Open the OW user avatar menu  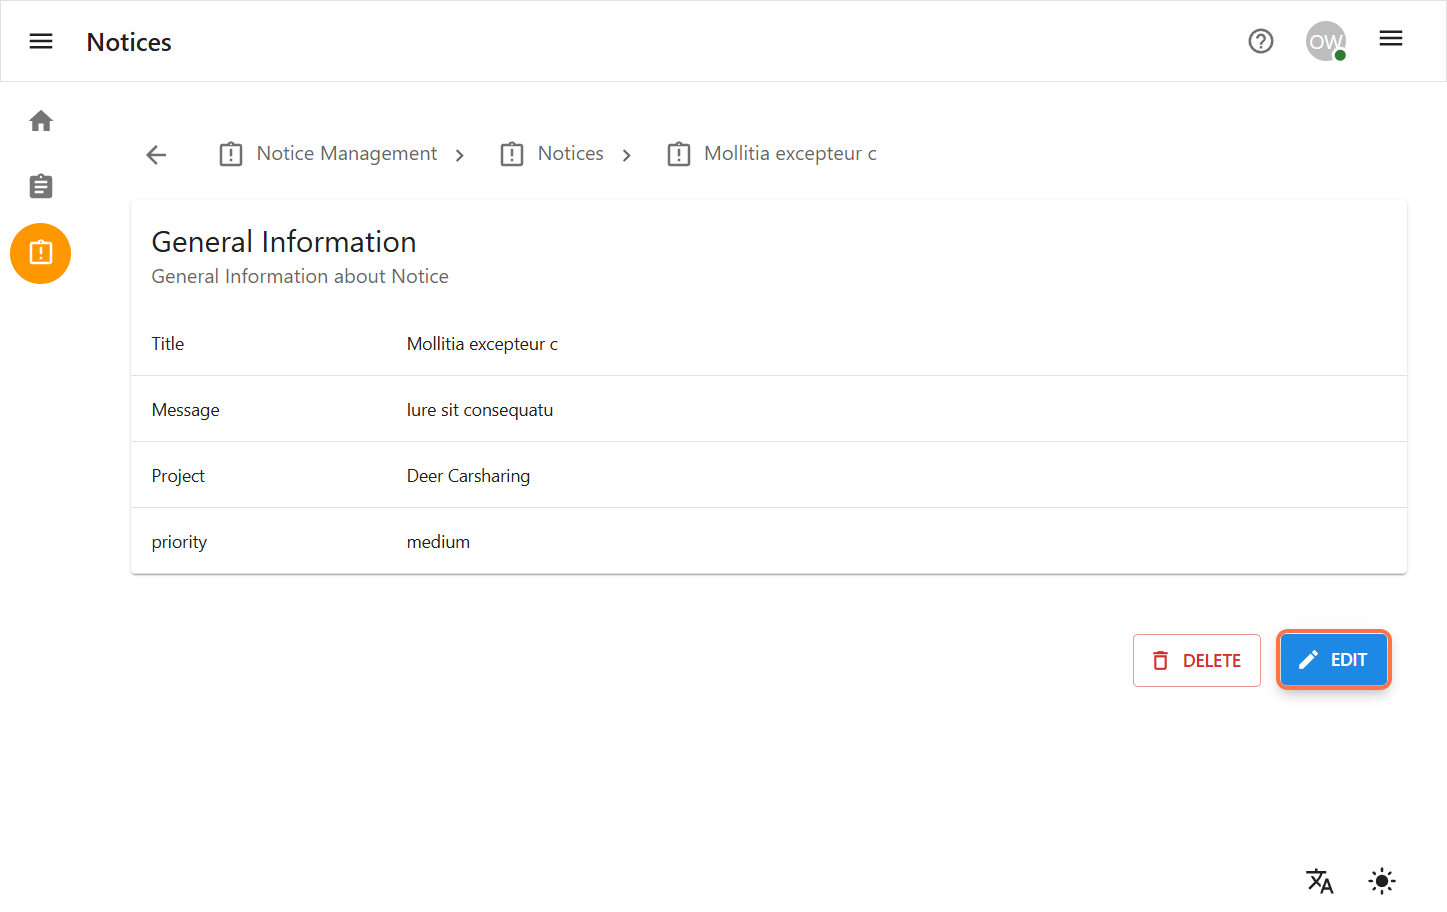pos(1325,41)
